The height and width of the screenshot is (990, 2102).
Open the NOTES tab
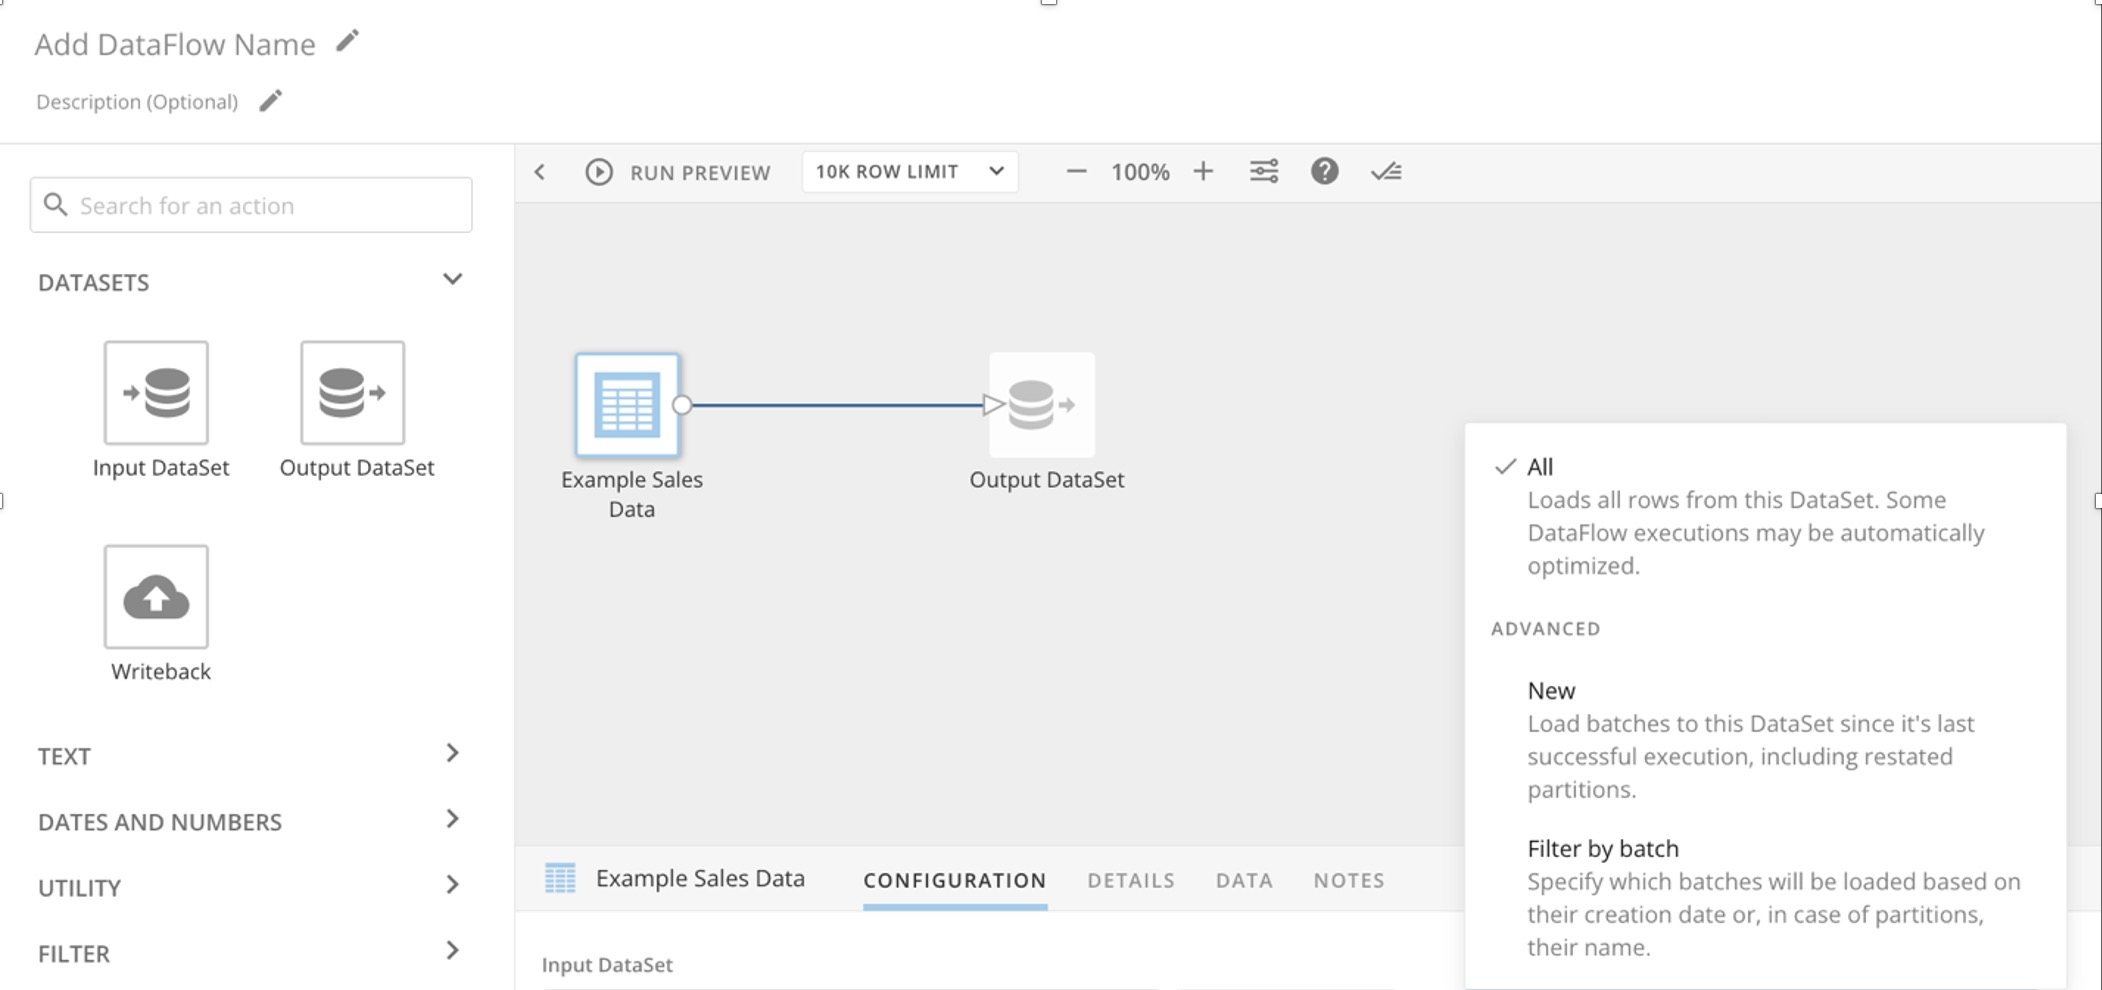click(1348, 880)
